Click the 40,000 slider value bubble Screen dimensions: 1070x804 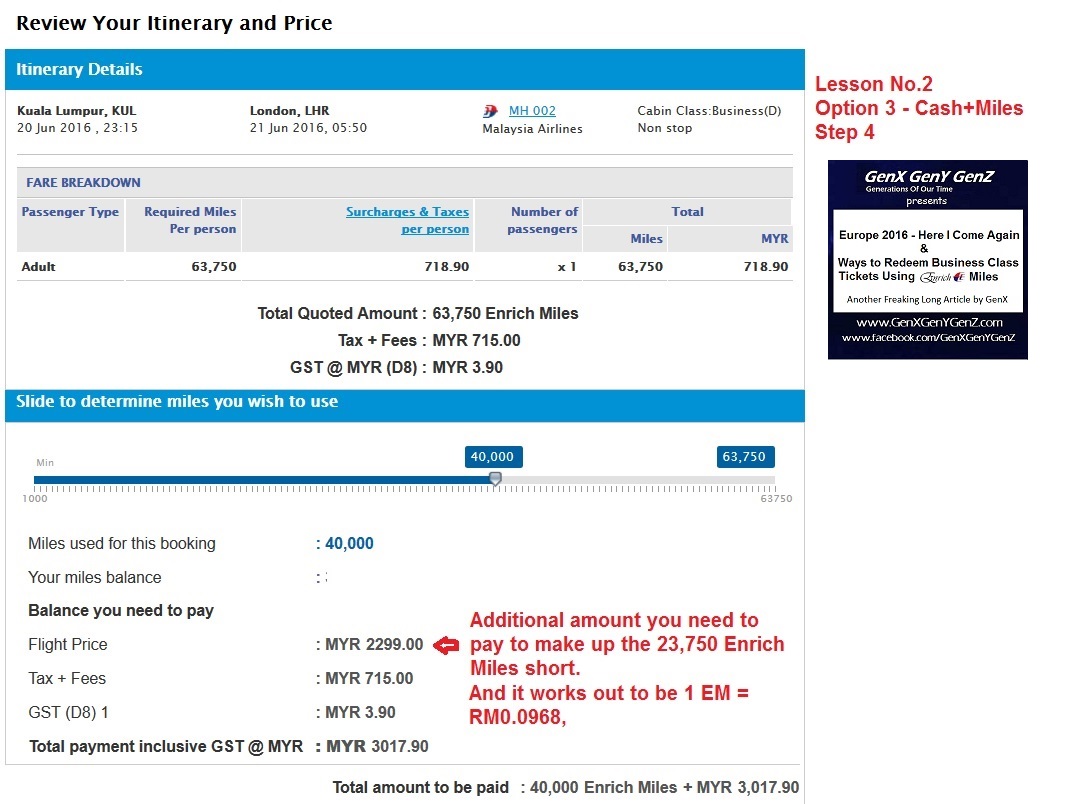click(492, 457)
